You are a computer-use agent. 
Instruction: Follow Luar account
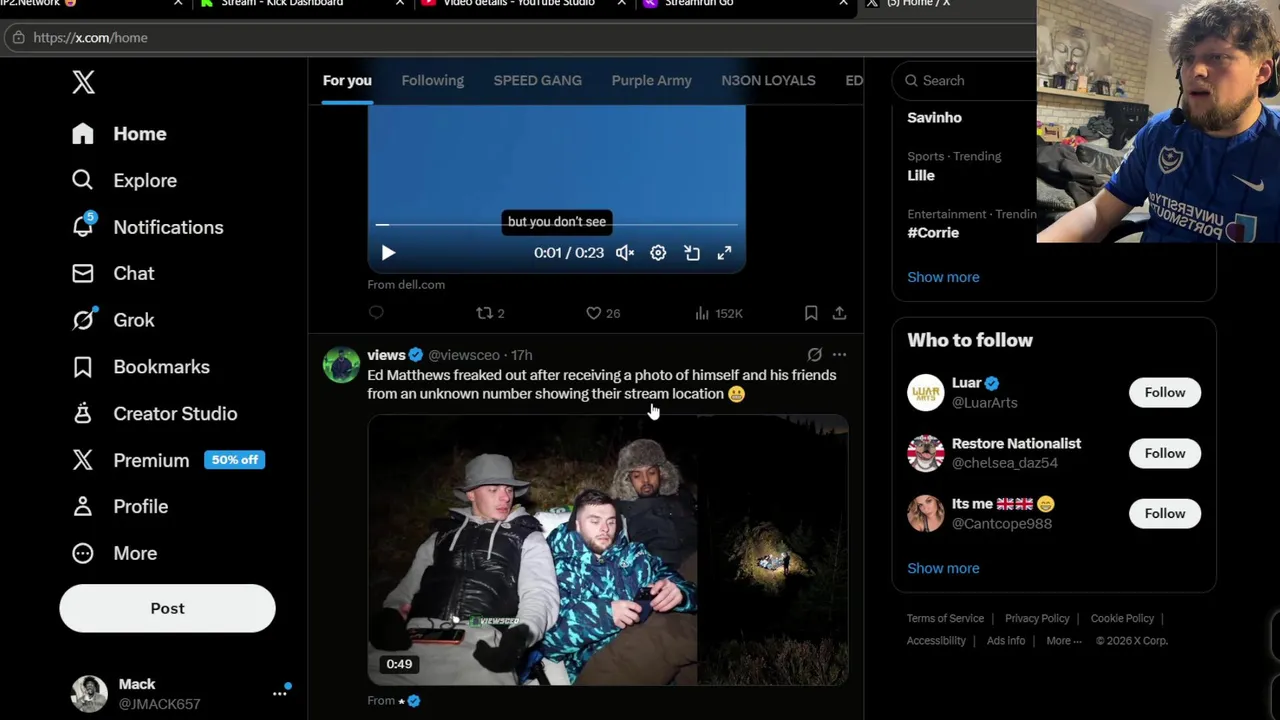1165,392
